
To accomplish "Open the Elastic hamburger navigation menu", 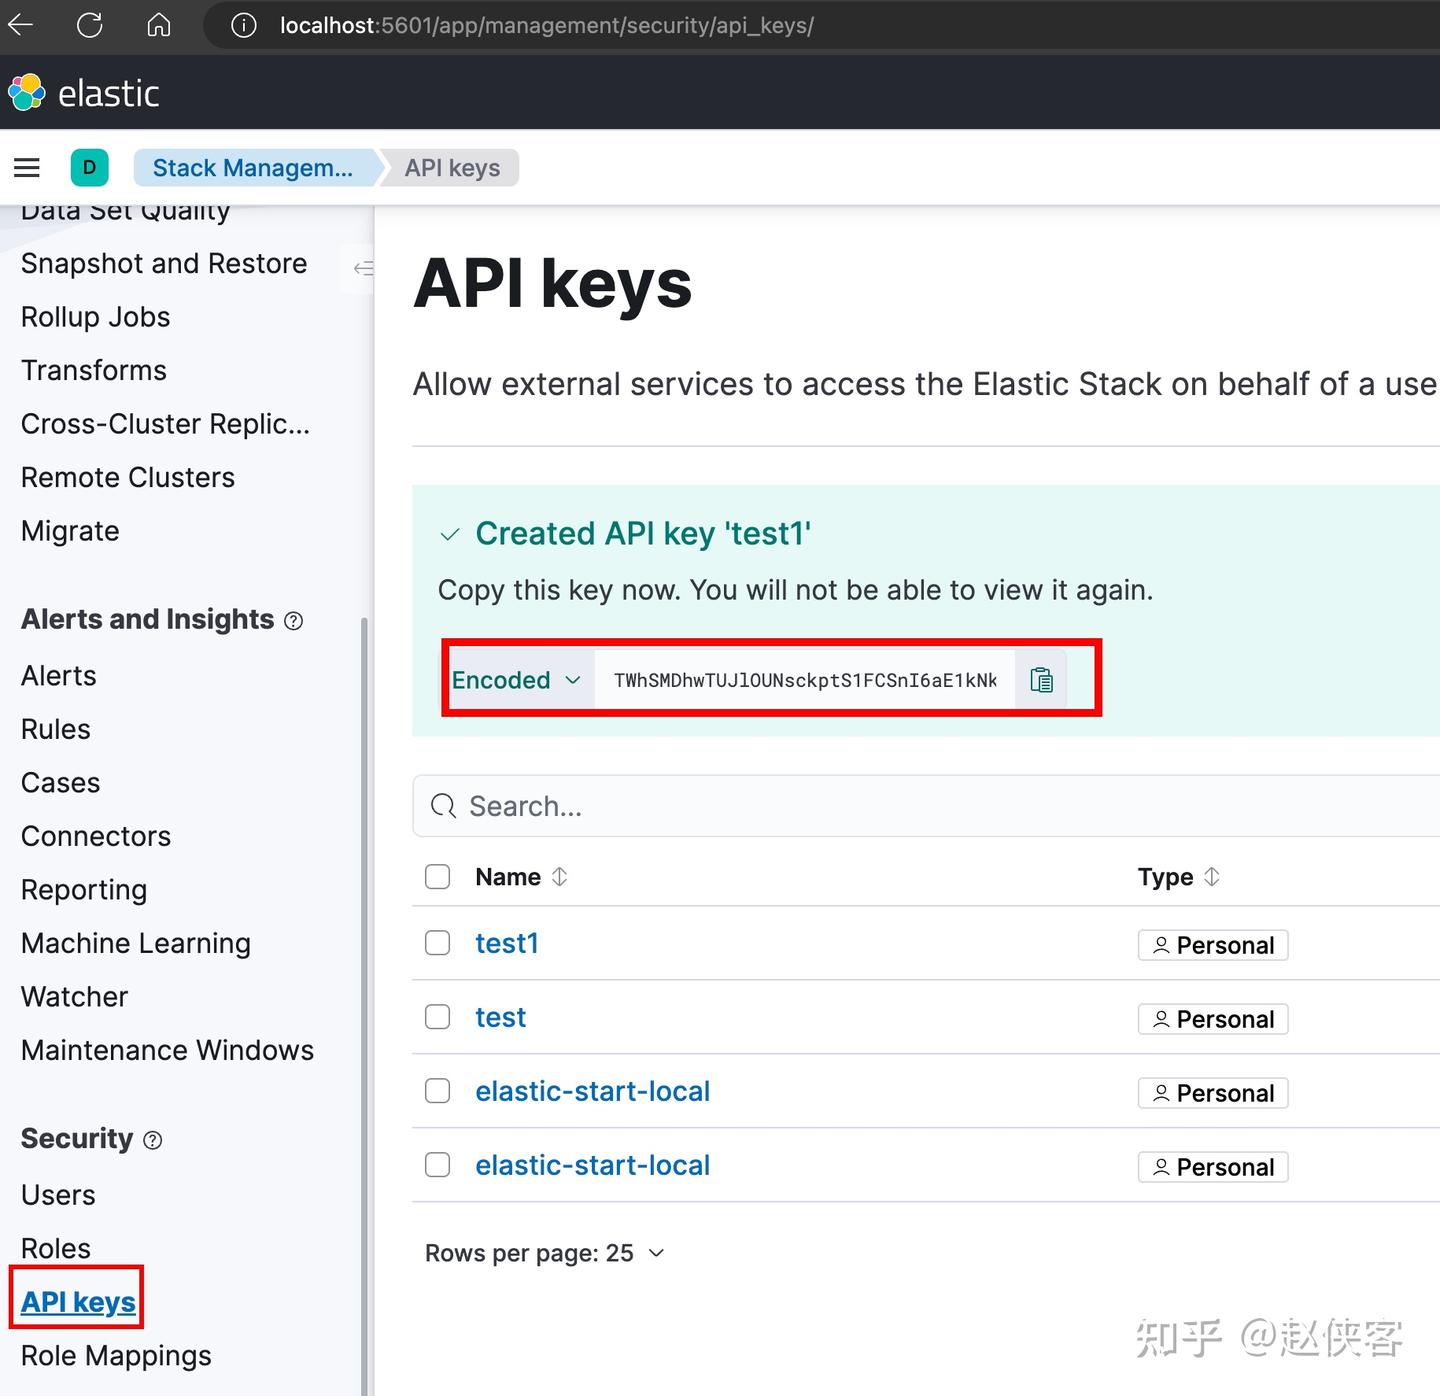I will [x=27, y=167].
